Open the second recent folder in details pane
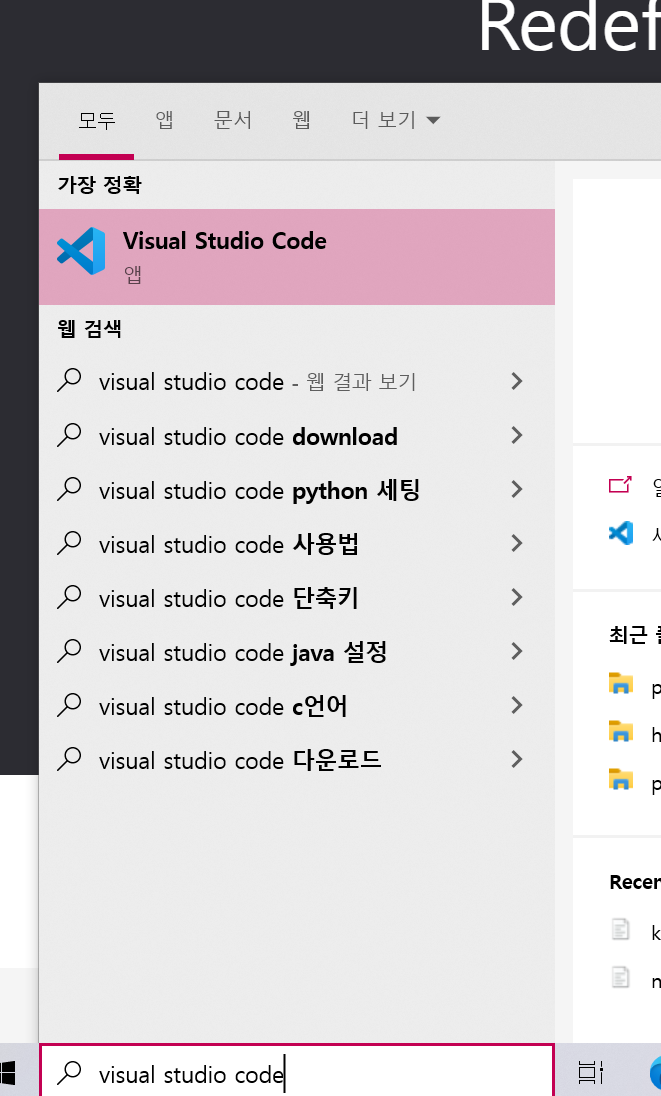The image size is (661, 1096). (620, 731)
